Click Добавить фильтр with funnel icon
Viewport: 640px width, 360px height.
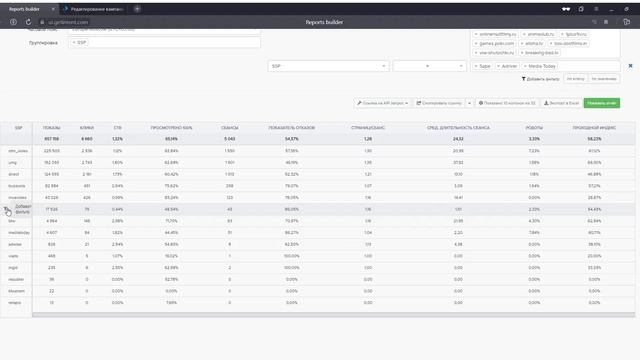tap(540, 79)
